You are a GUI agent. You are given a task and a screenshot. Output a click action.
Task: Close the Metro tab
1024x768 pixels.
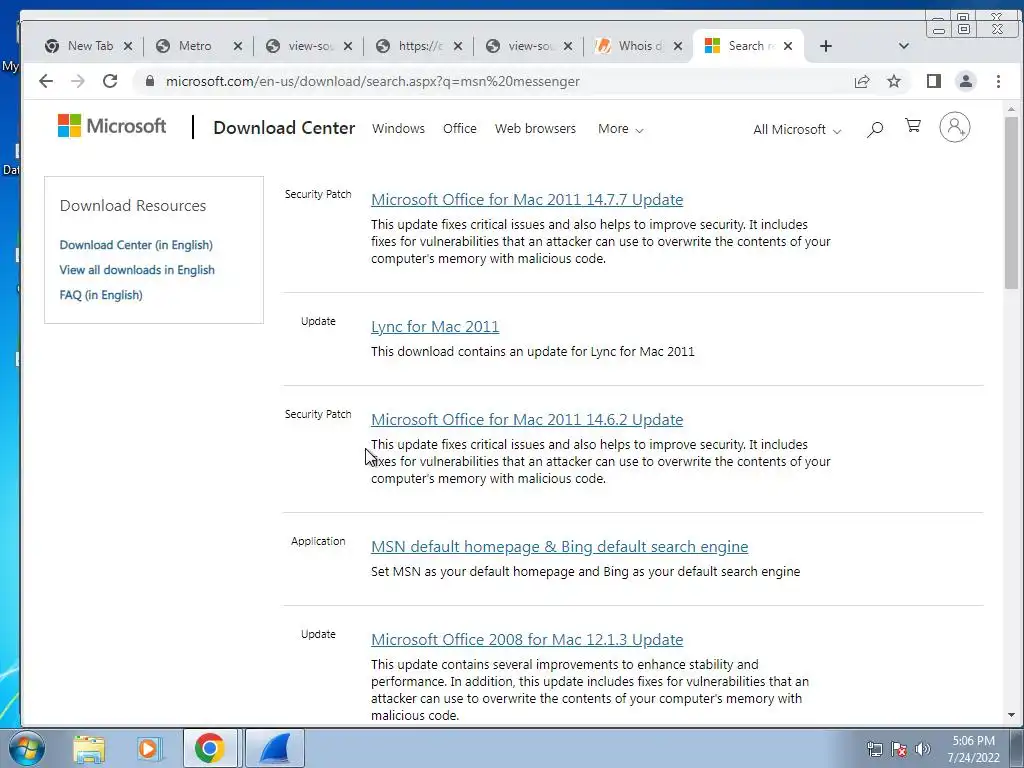point(238,46)
